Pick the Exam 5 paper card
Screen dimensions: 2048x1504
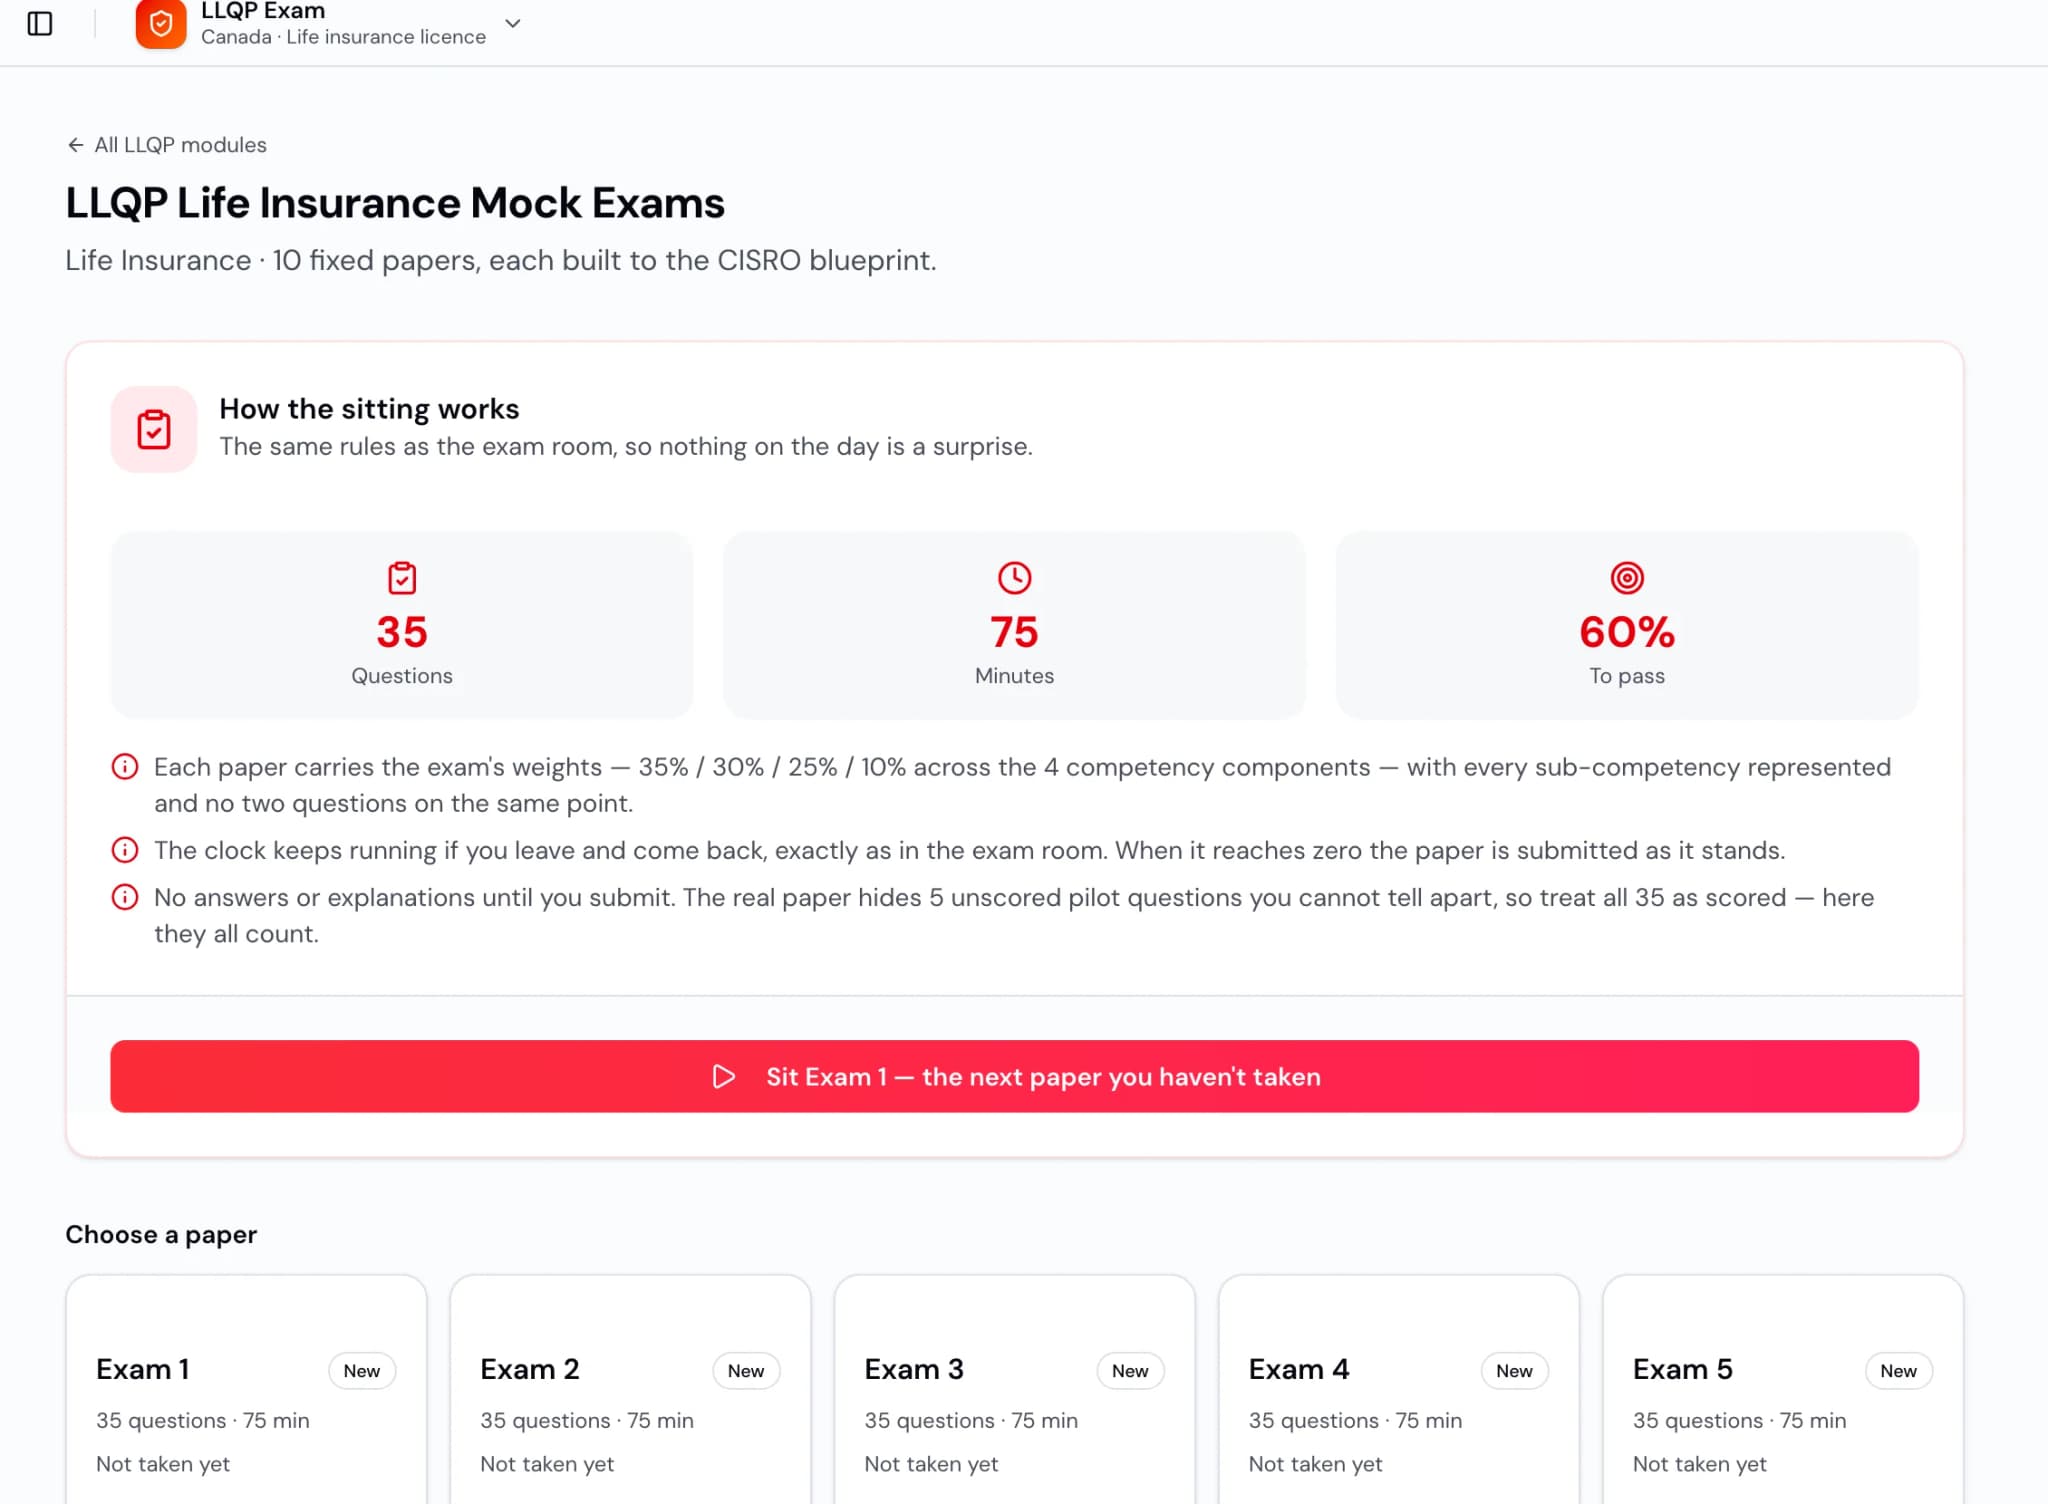tap(1782, 1389)
